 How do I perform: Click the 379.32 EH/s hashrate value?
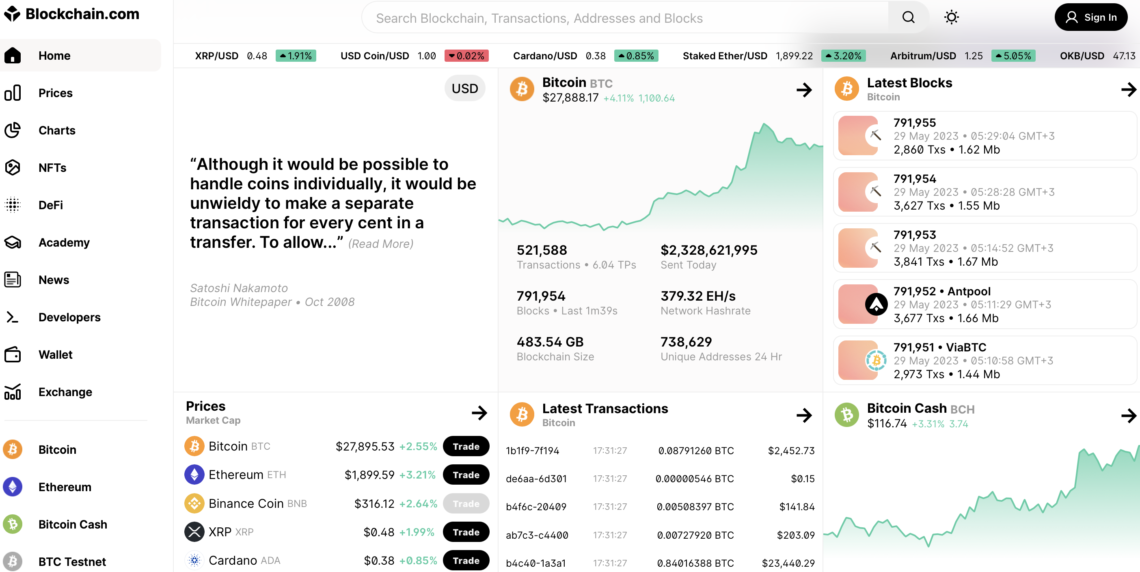698,297
